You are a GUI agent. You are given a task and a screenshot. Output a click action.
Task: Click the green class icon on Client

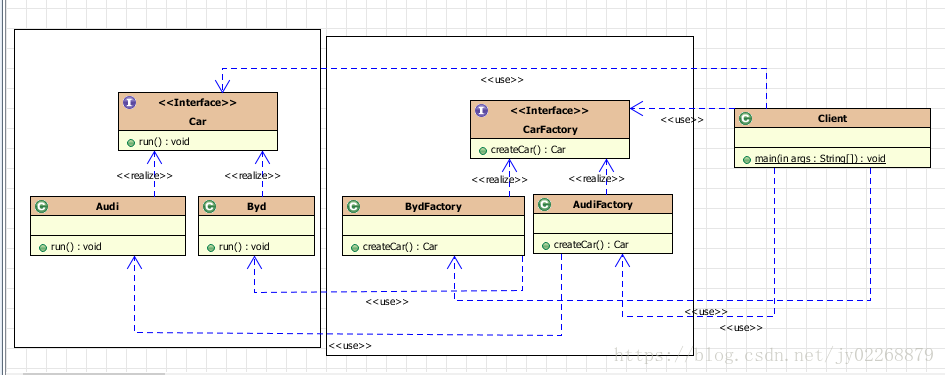point(746,119)
